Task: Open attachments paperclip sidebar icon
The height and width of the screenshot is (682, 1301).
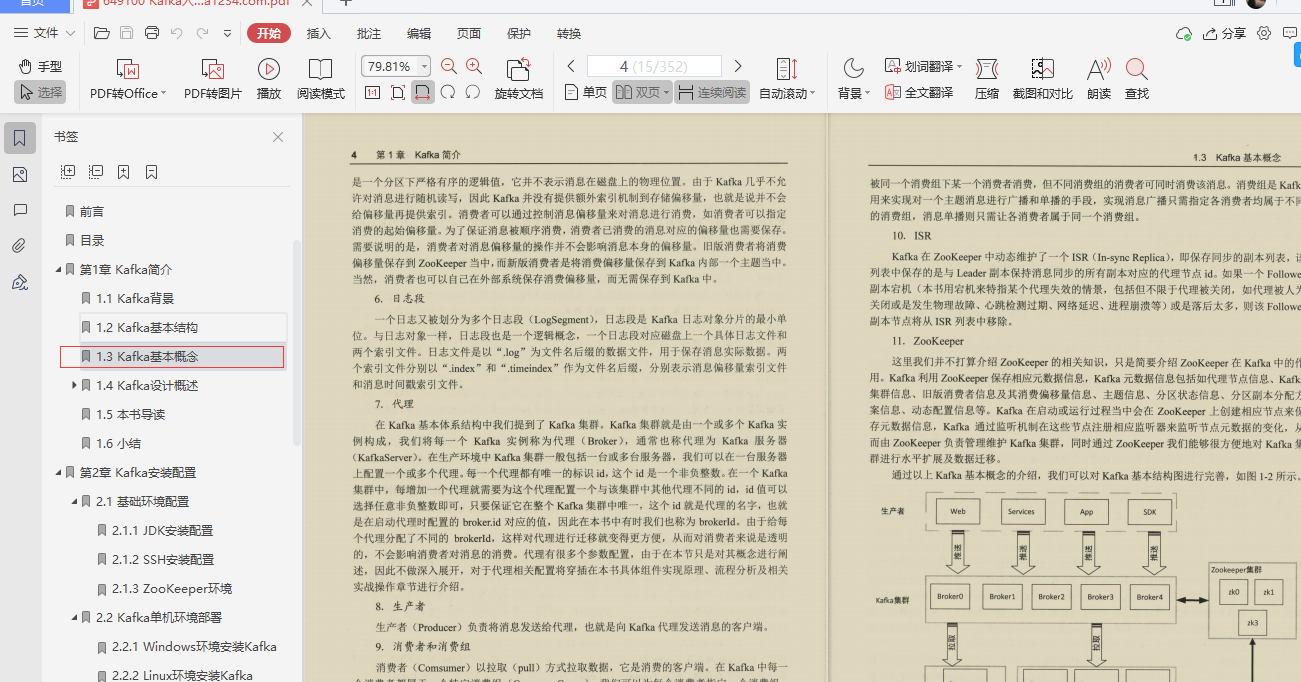Action: pyautogui.click(x=19, y=246)
